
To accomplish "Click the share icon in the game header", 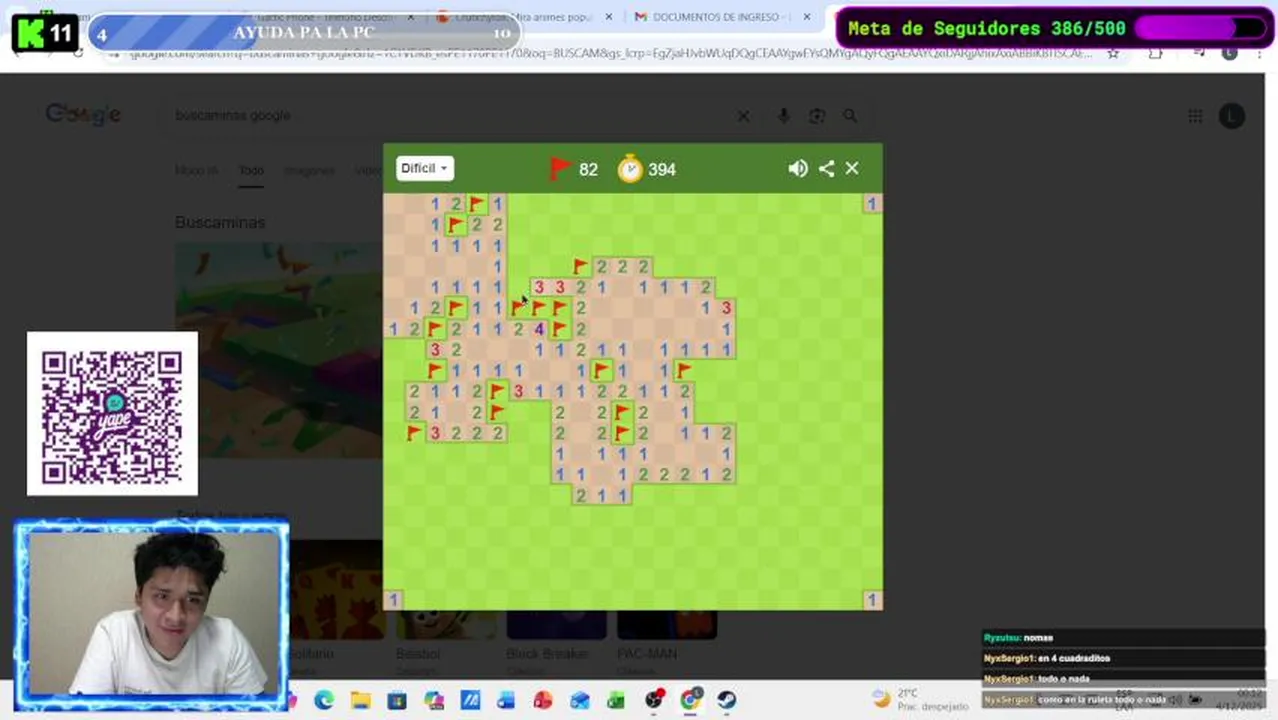I will (x=826, y=169).
